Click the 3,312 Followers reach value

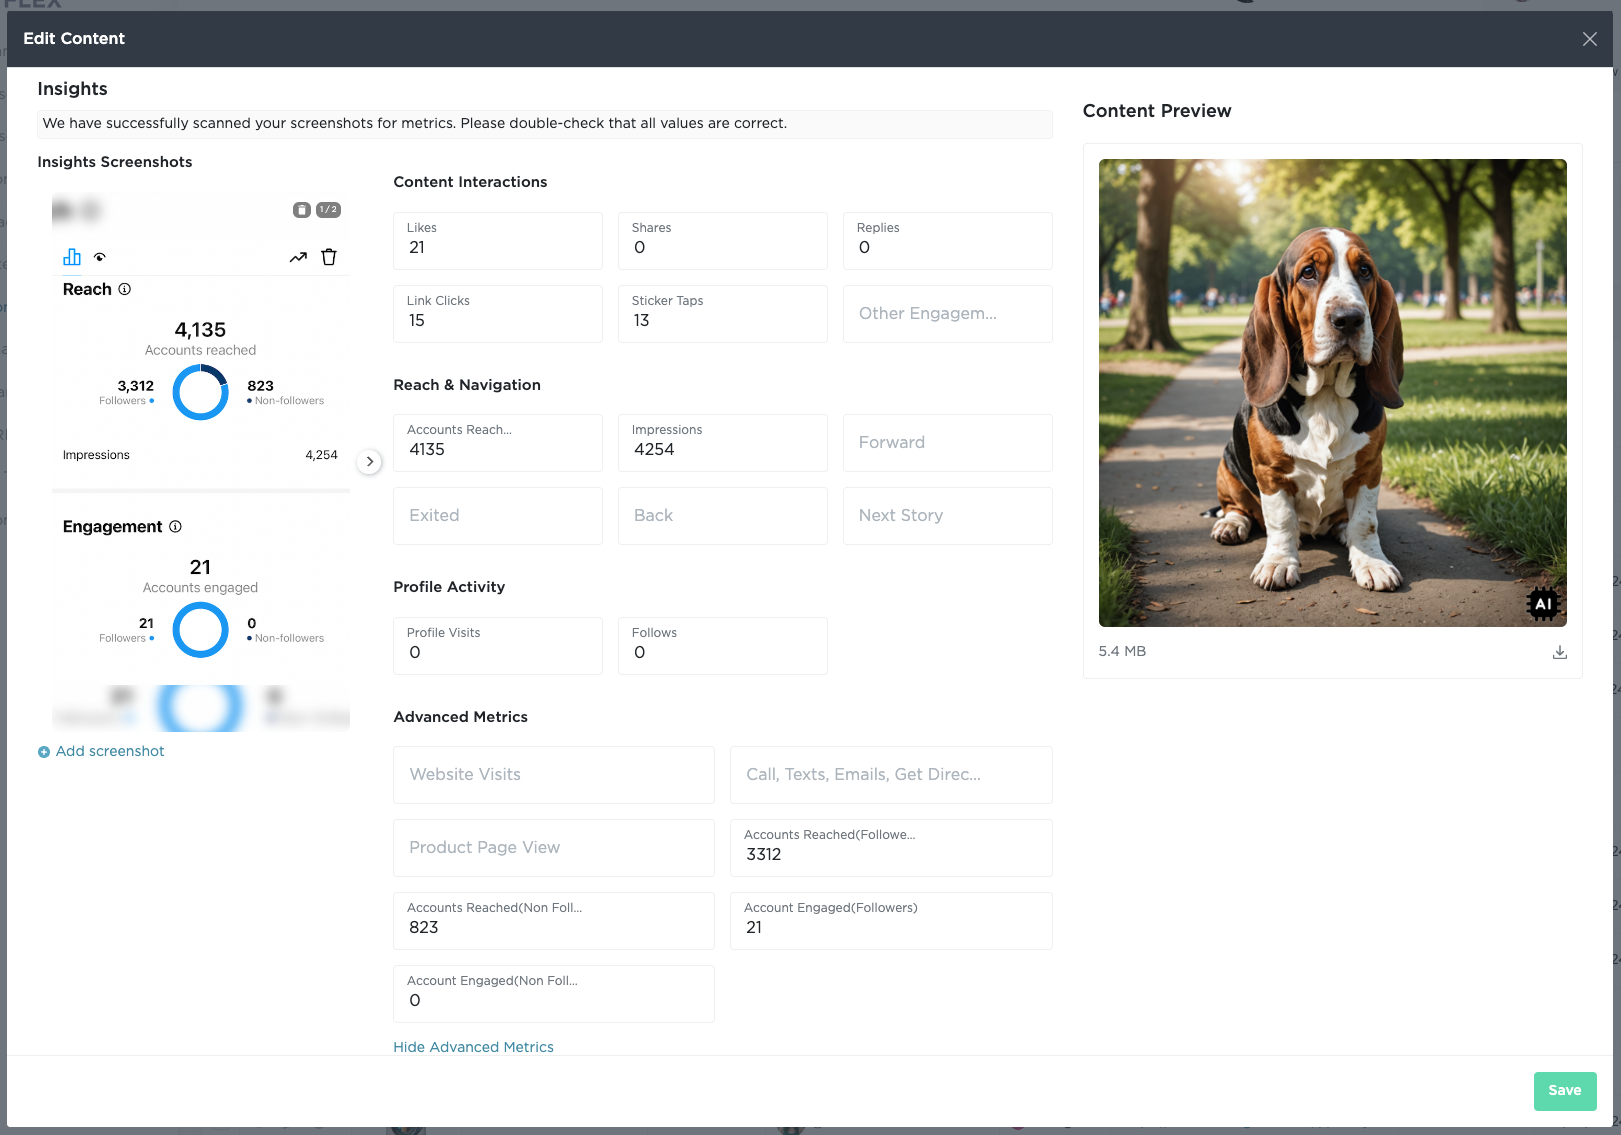136,386
